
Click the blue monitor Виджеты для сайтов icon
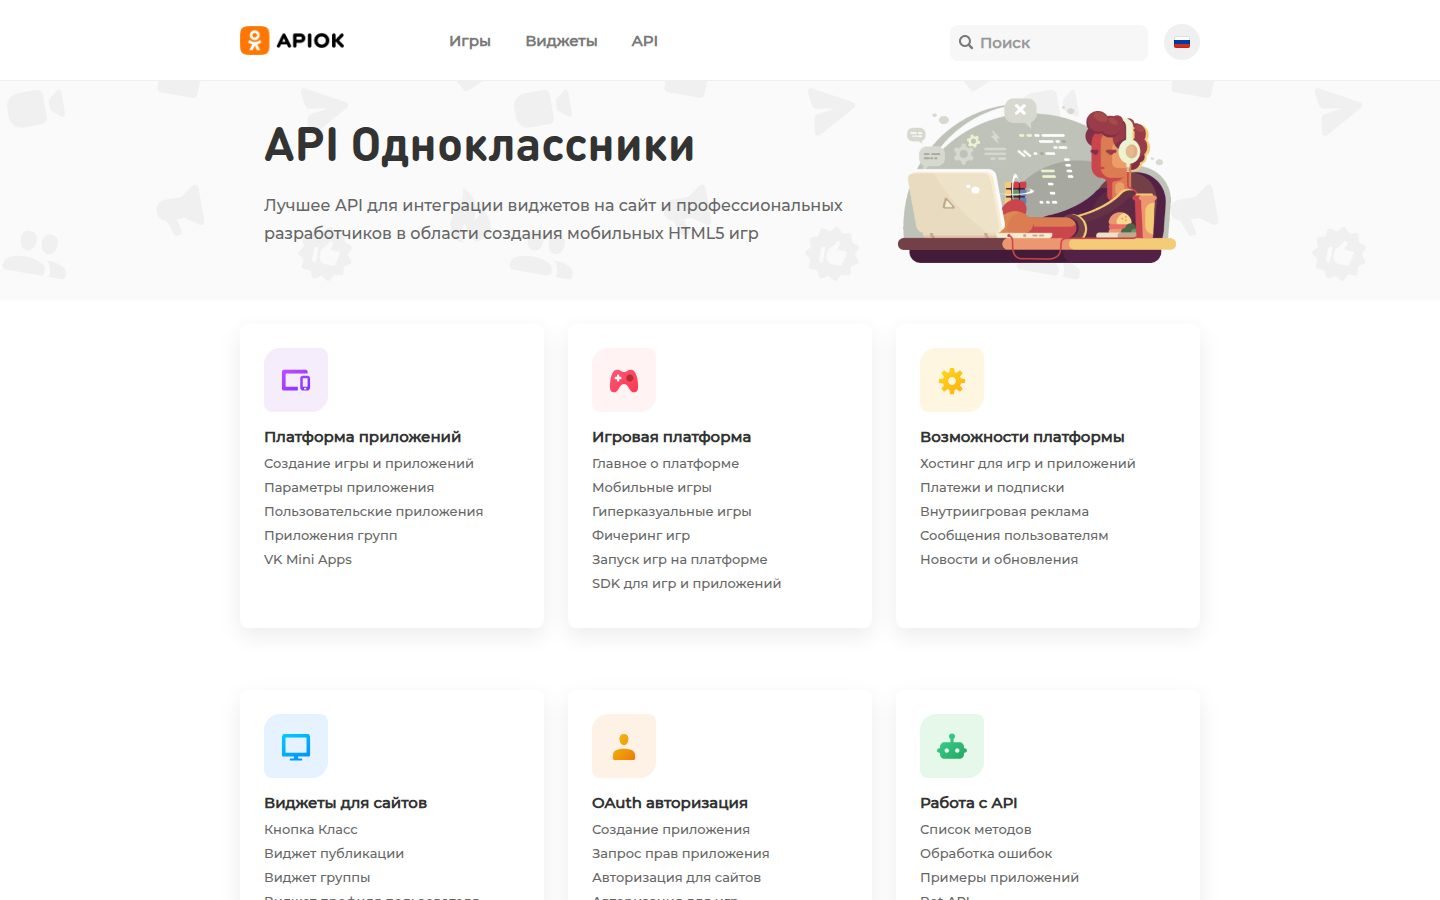click(296, 746)
